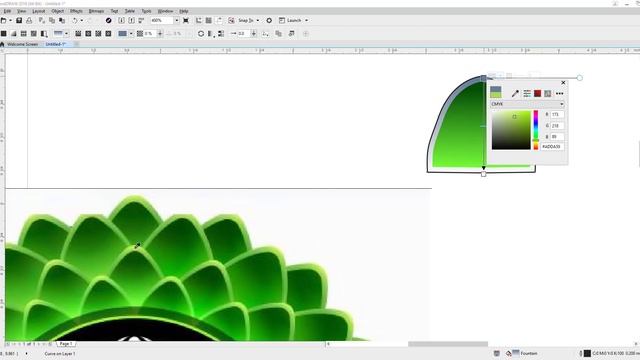
Task: Choose the Conical fountain fill type
Action: [x=98, y=33]
